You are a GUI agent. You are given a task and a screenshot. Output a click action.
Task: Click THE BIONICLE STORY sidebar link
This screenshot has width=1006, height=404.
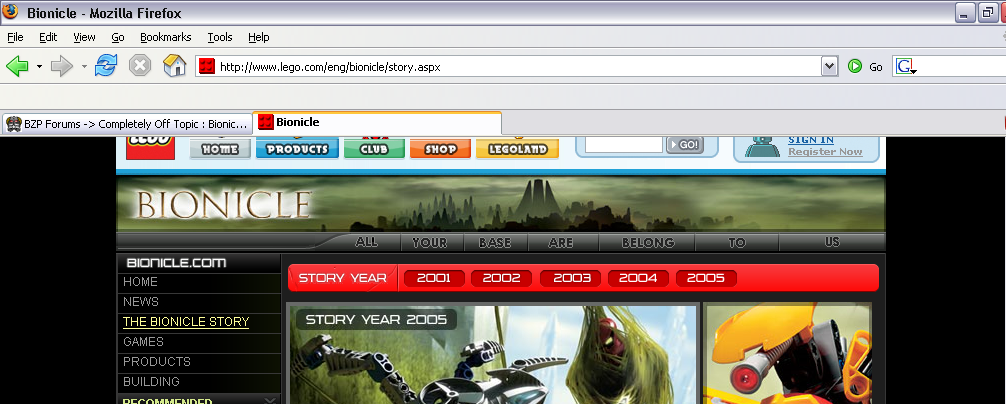[x=186, y=322]
